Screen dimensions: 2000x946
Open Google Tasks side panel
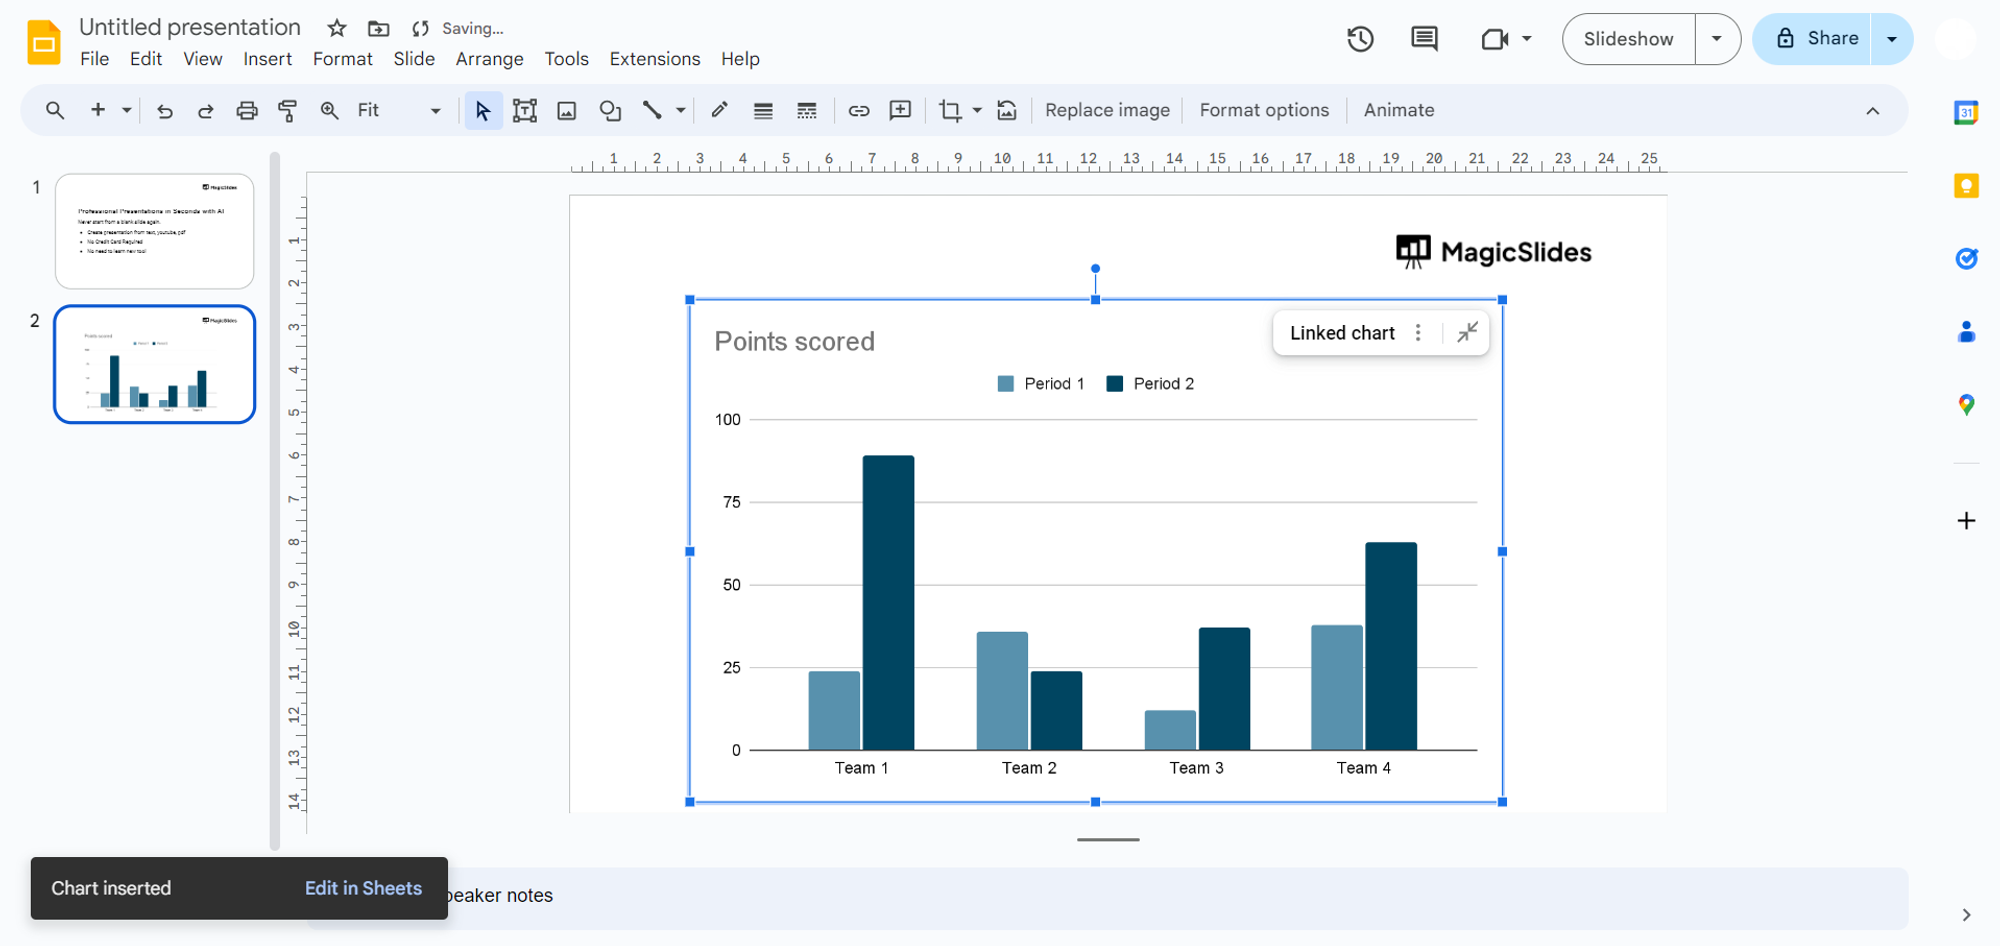tap(1966, 259)
